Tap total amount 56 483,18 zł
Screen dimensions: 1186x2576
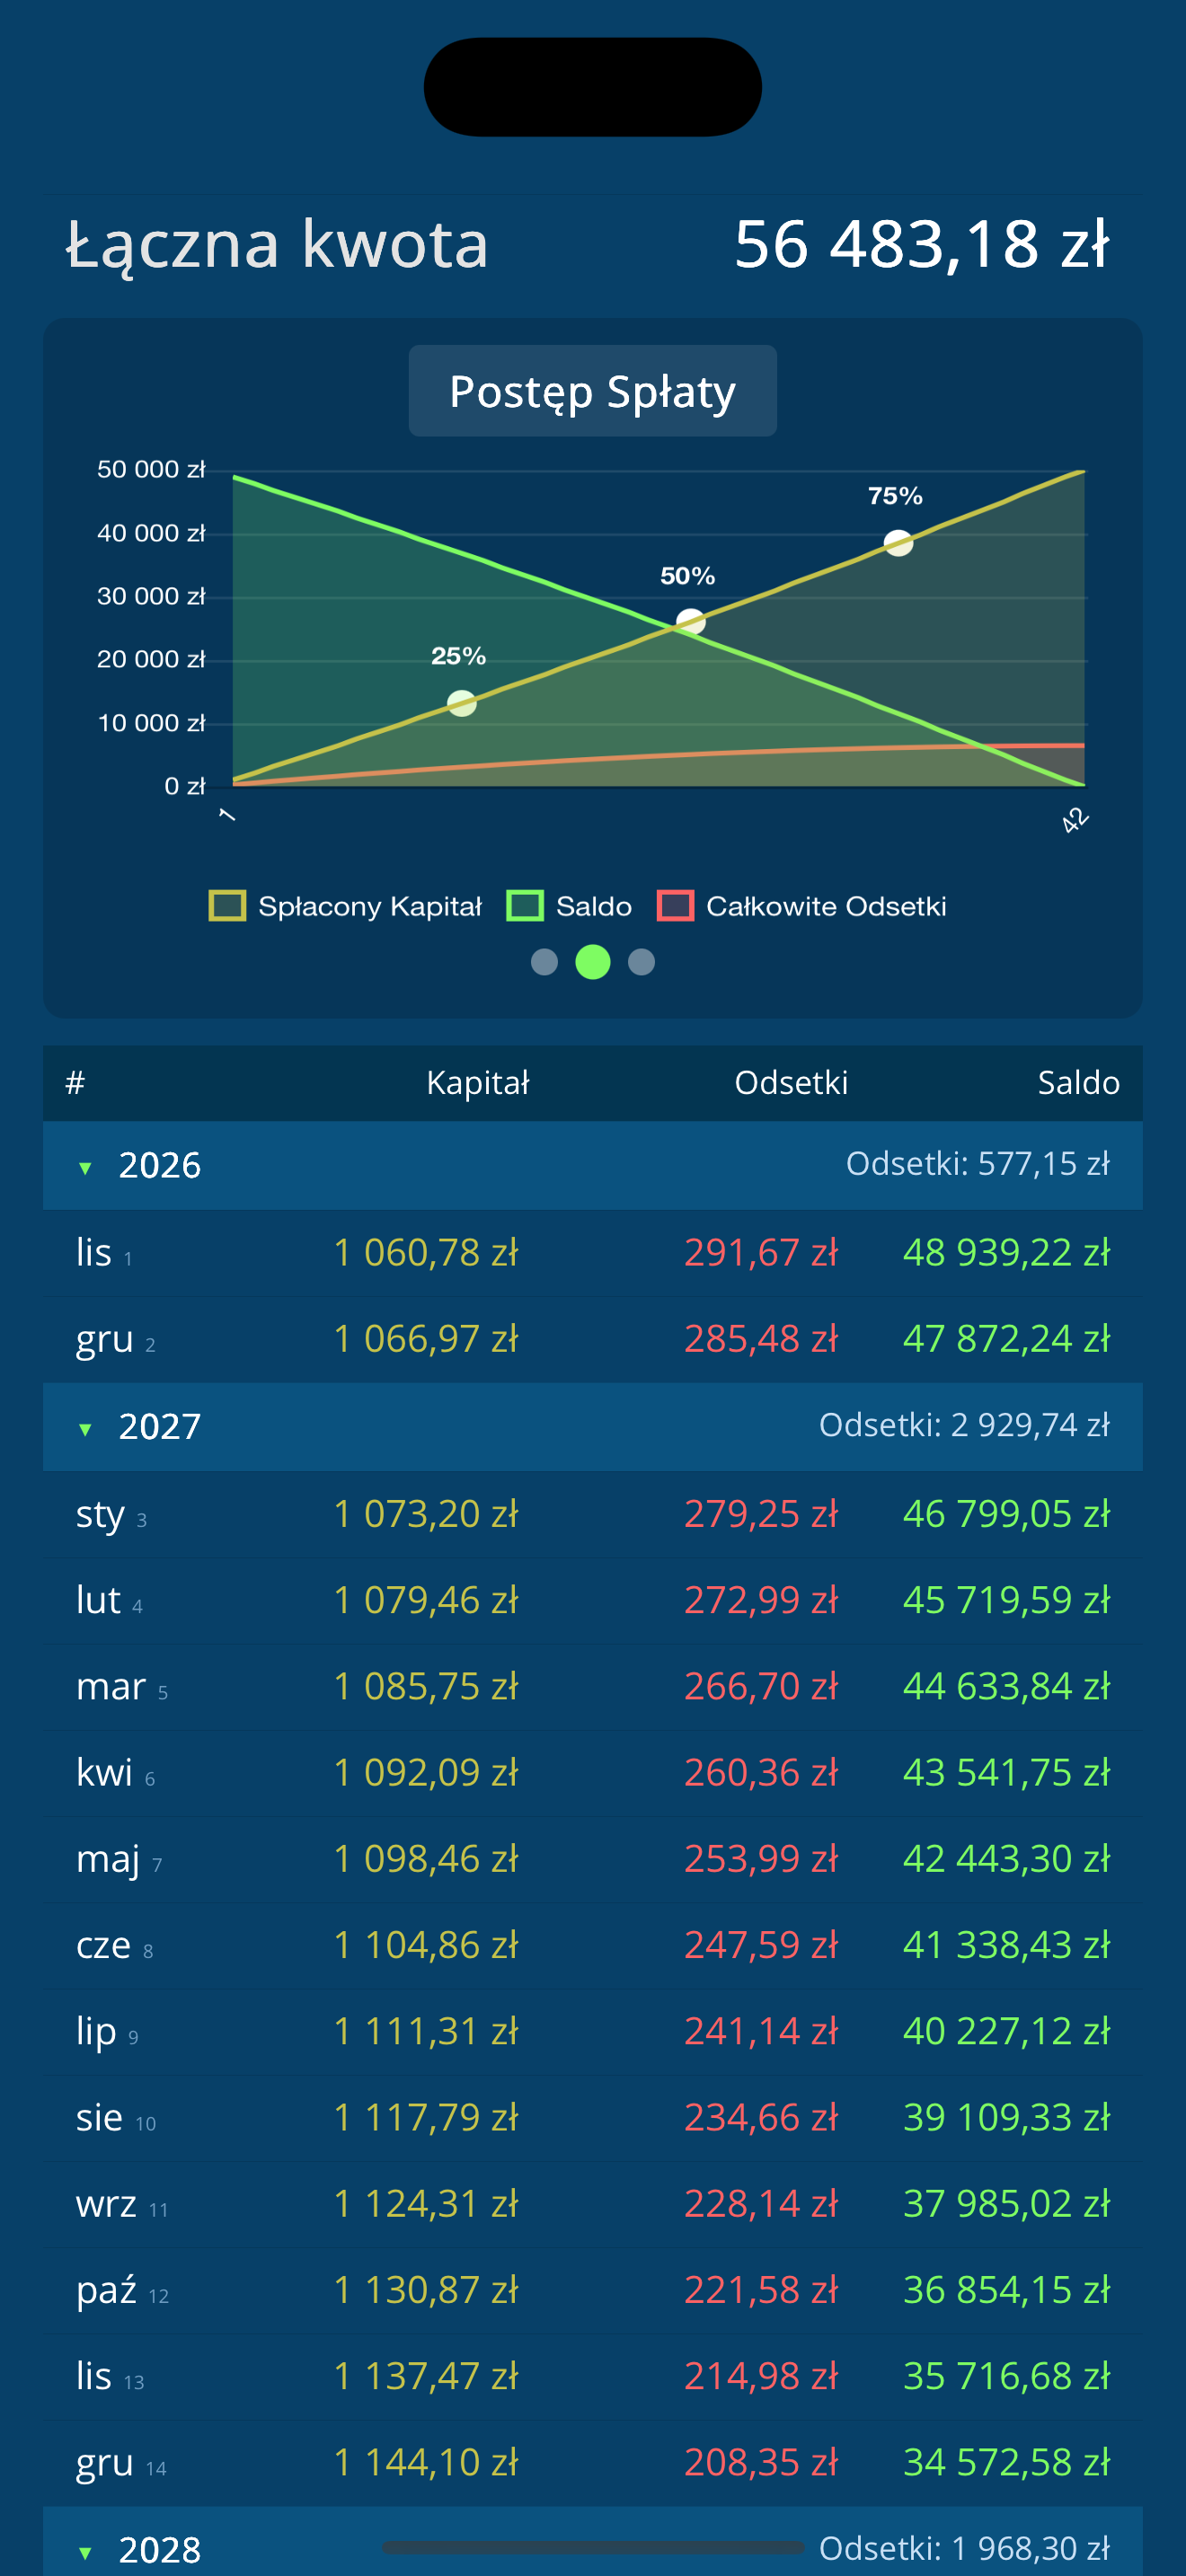pyautogui.click(x=922, y=244)
